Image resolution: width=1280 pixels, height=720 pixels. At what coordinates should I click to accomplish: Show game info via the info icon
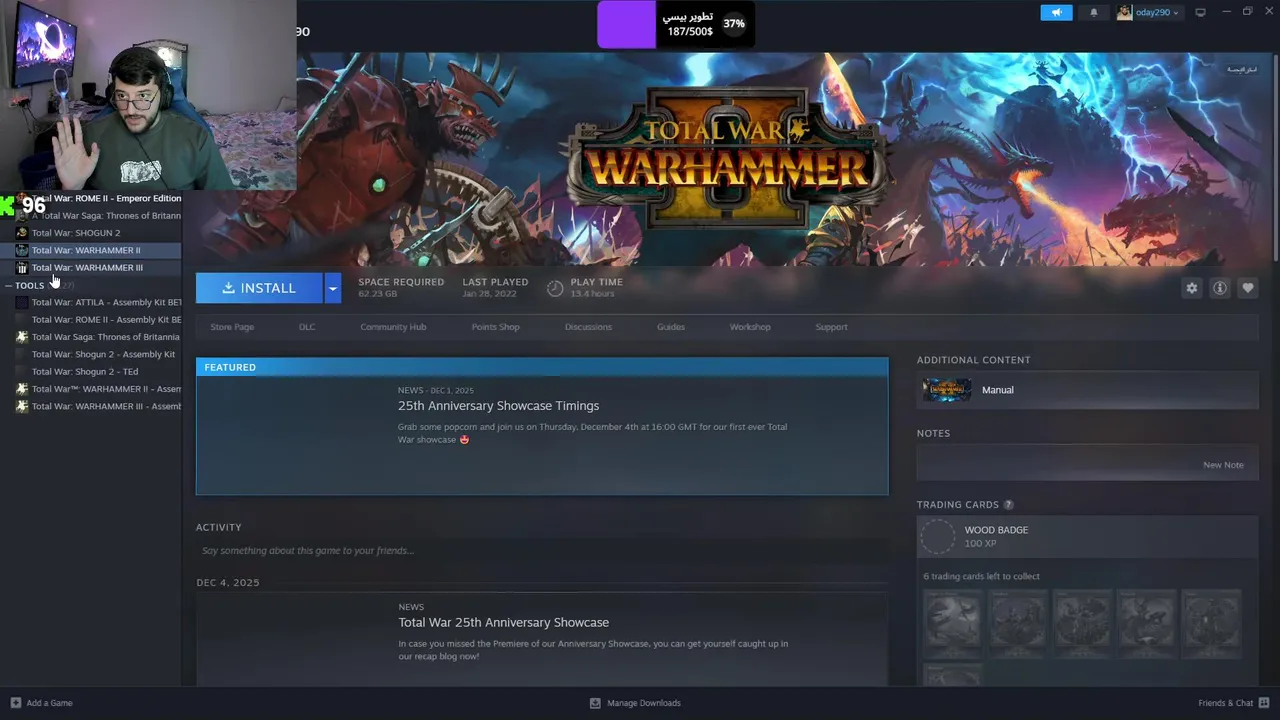1219,288
